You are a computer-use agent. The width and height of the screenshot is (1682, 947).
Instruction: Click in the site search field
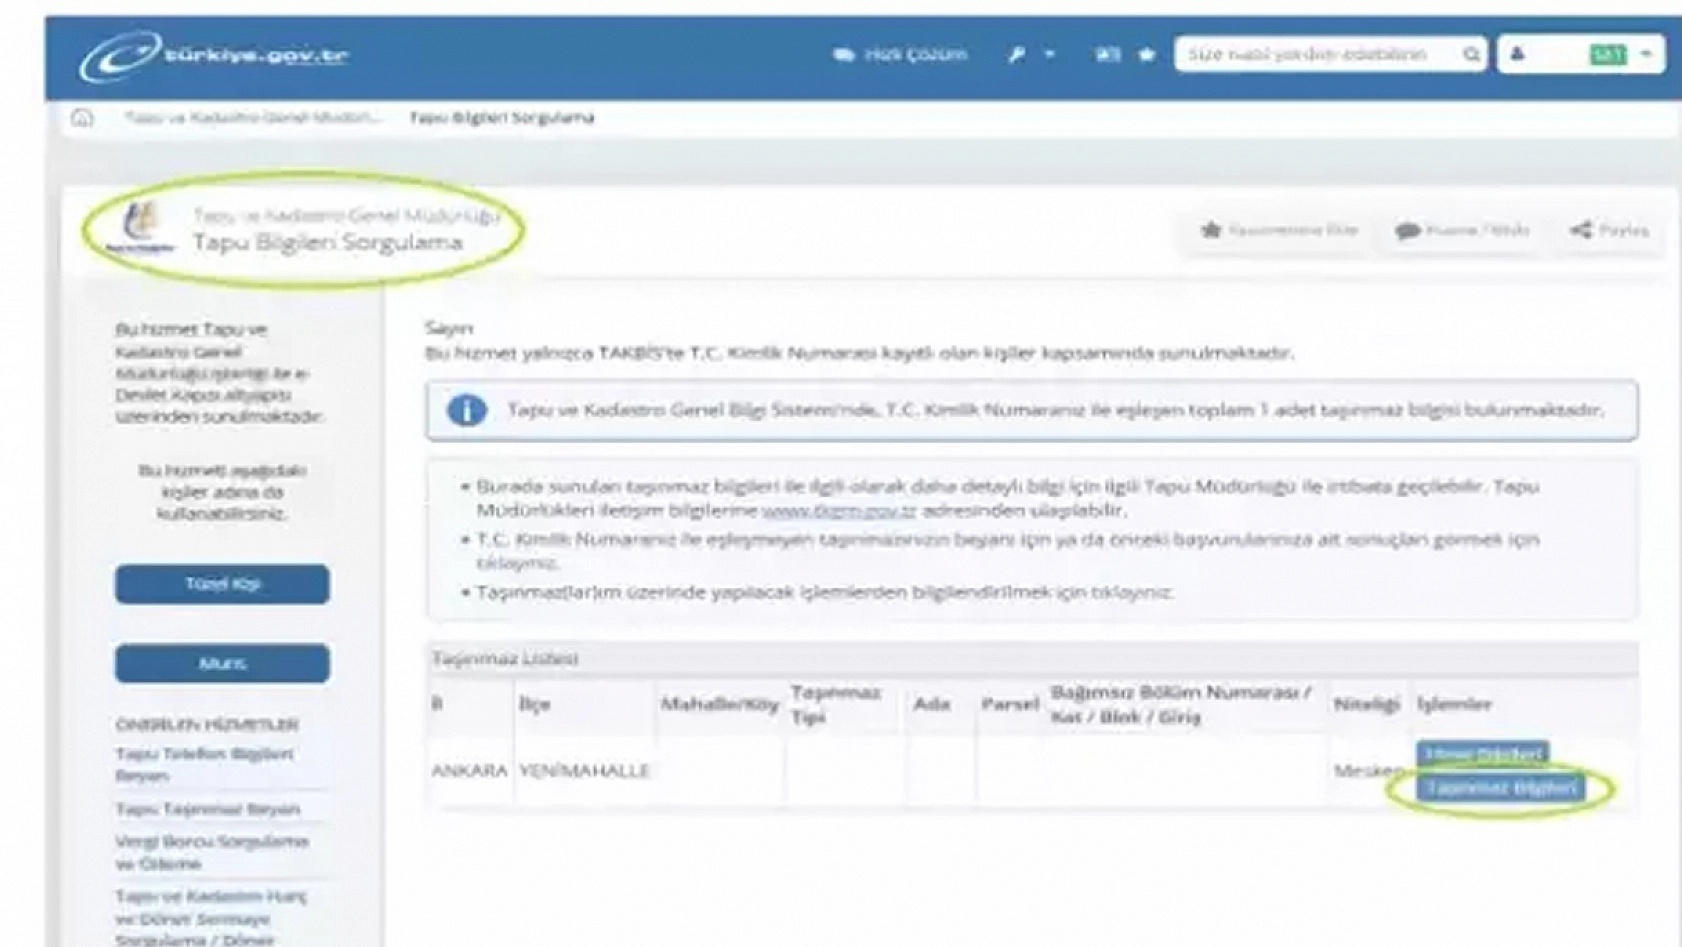tap(1315, 55)
